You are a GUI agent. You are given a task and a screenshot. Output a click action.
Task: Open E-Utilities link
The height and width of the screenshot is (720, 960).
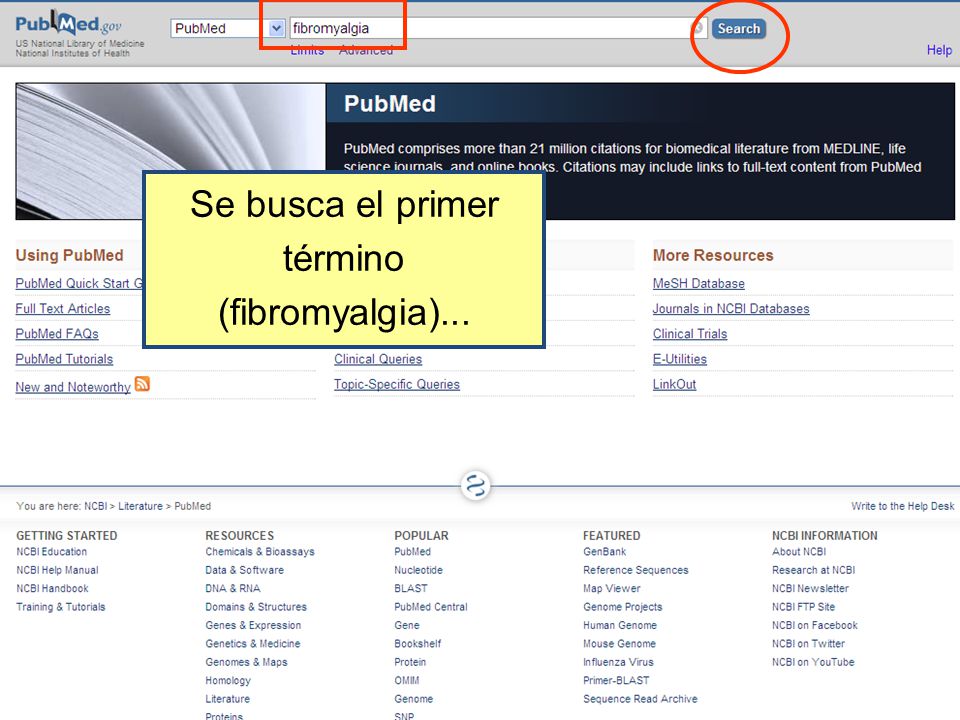coord(680,359)
